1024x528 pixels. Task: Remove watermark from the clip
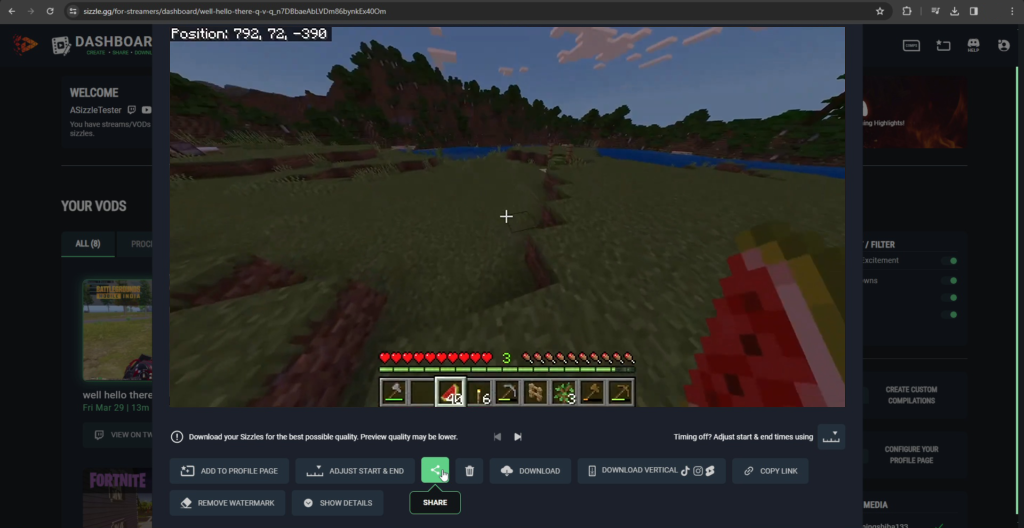227,503
